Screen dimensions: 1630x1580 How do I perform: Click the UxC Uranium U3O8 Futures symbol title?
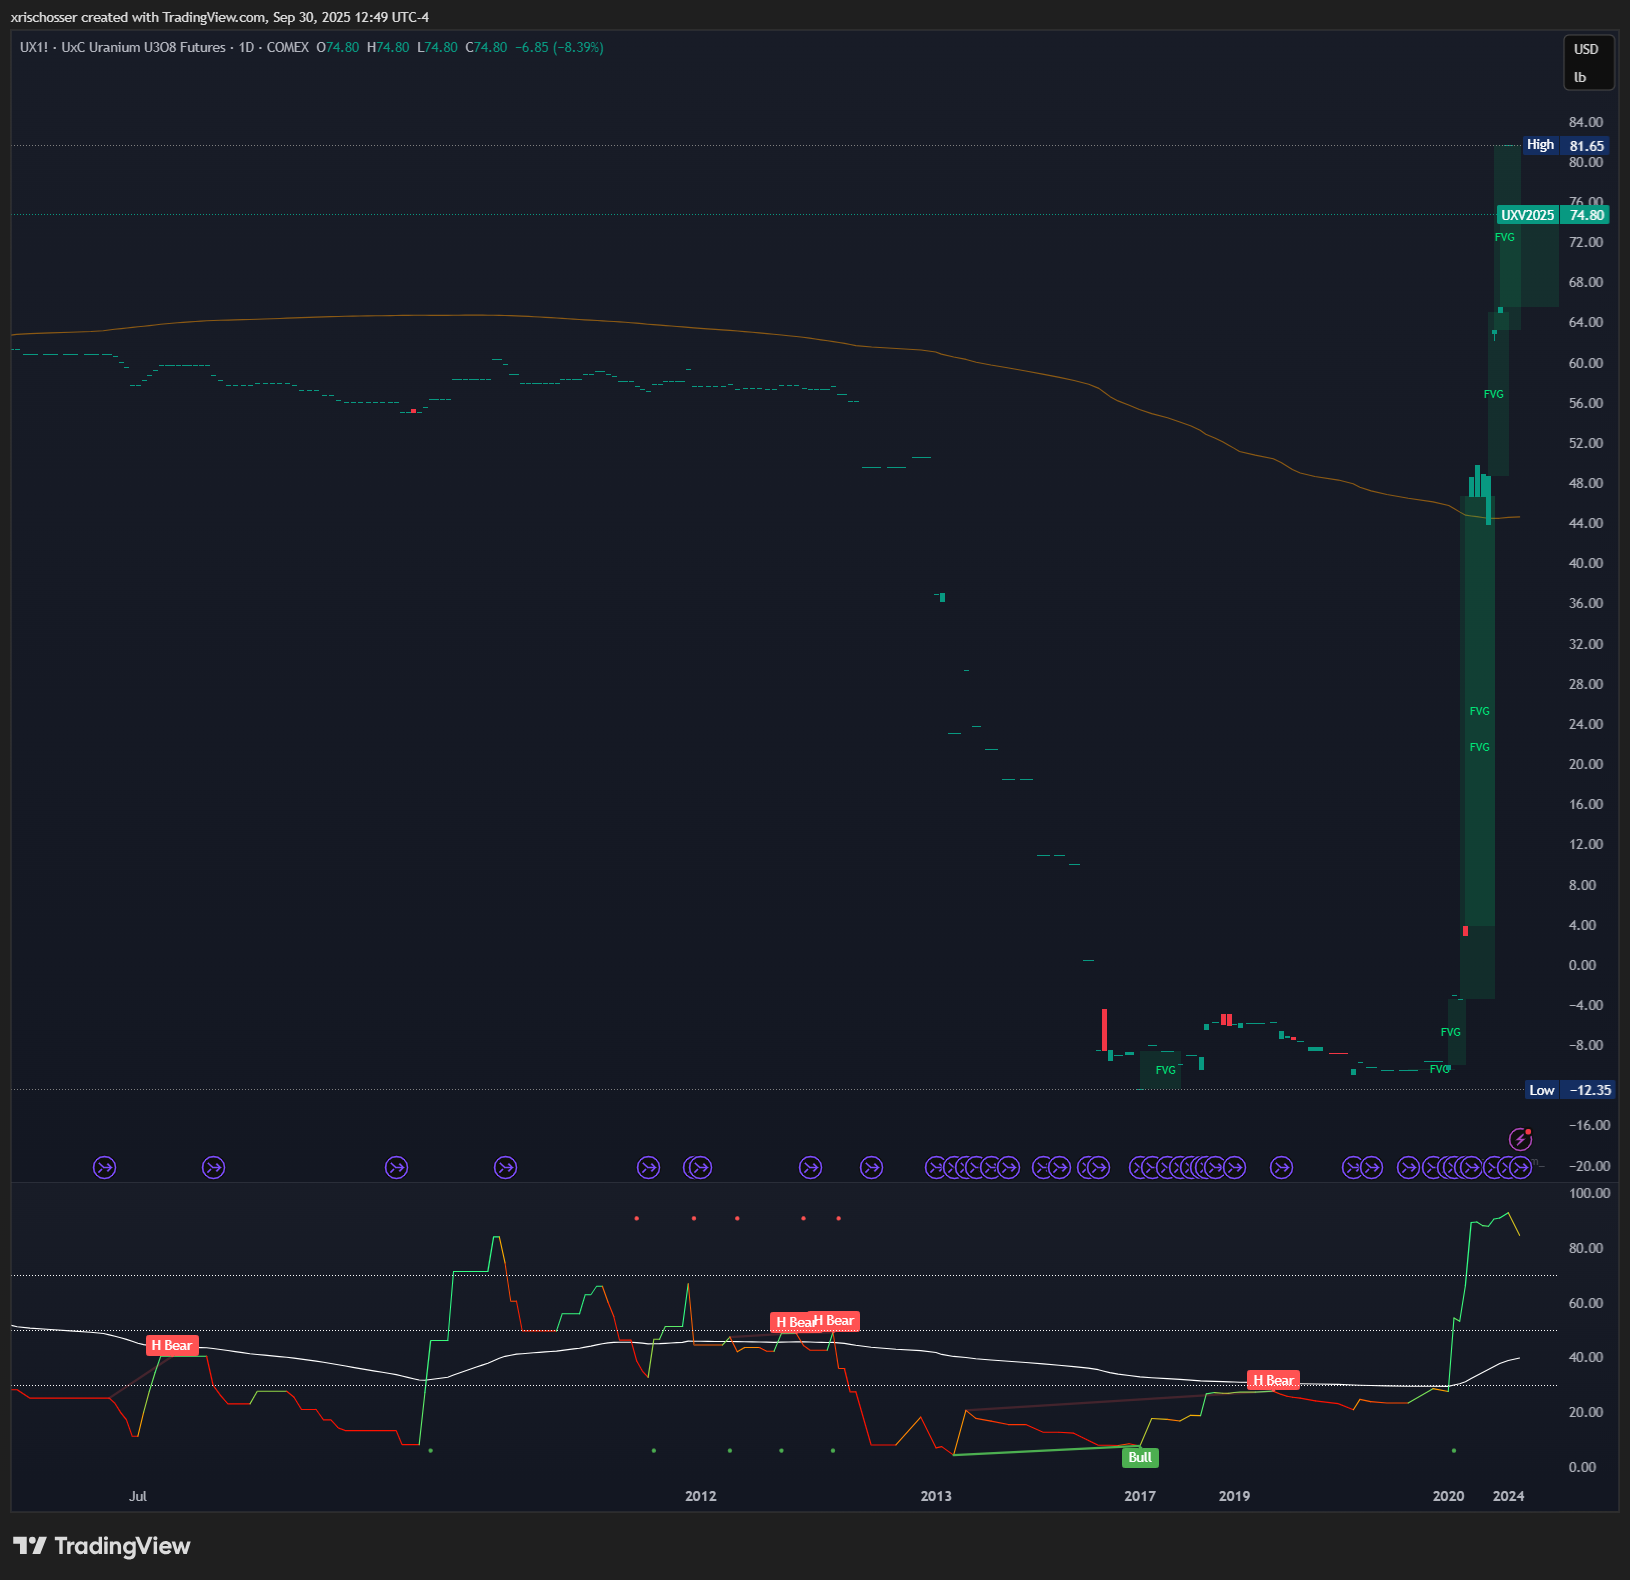click(x=143, y=47)
